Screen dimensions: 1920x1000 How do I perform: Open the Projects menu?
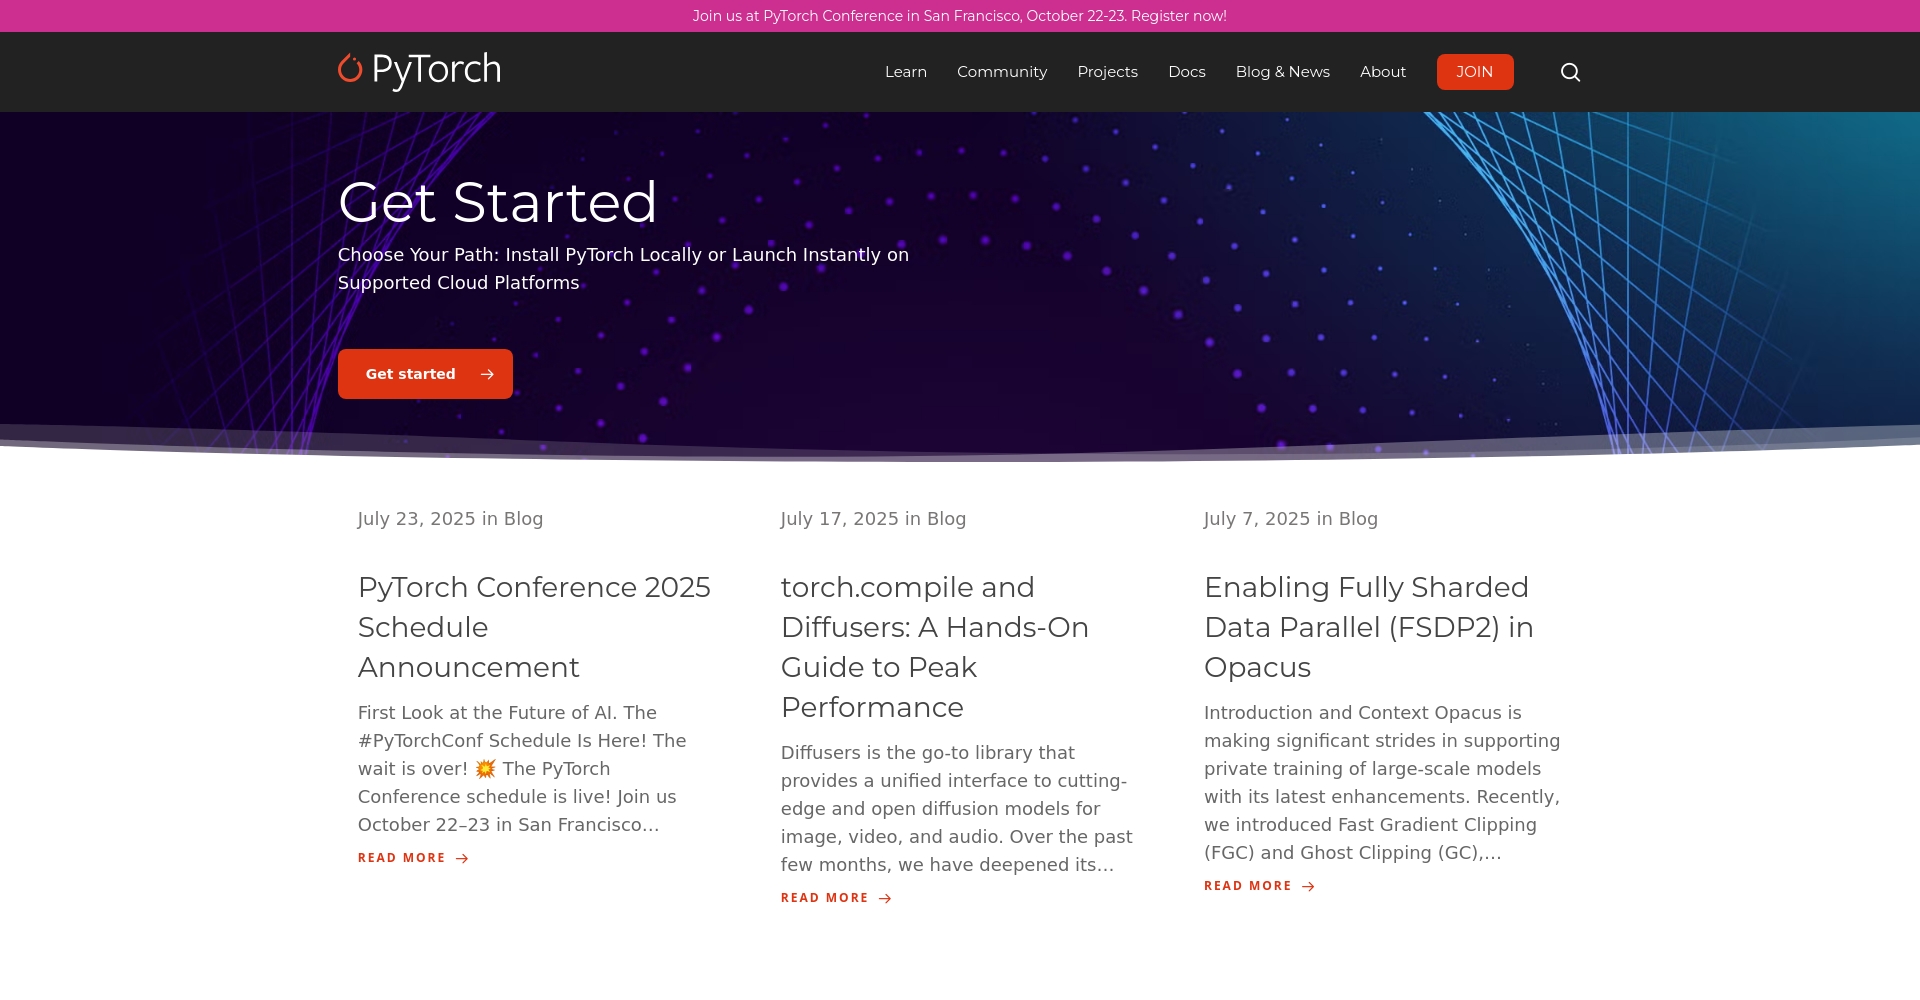pos(1108,72)
